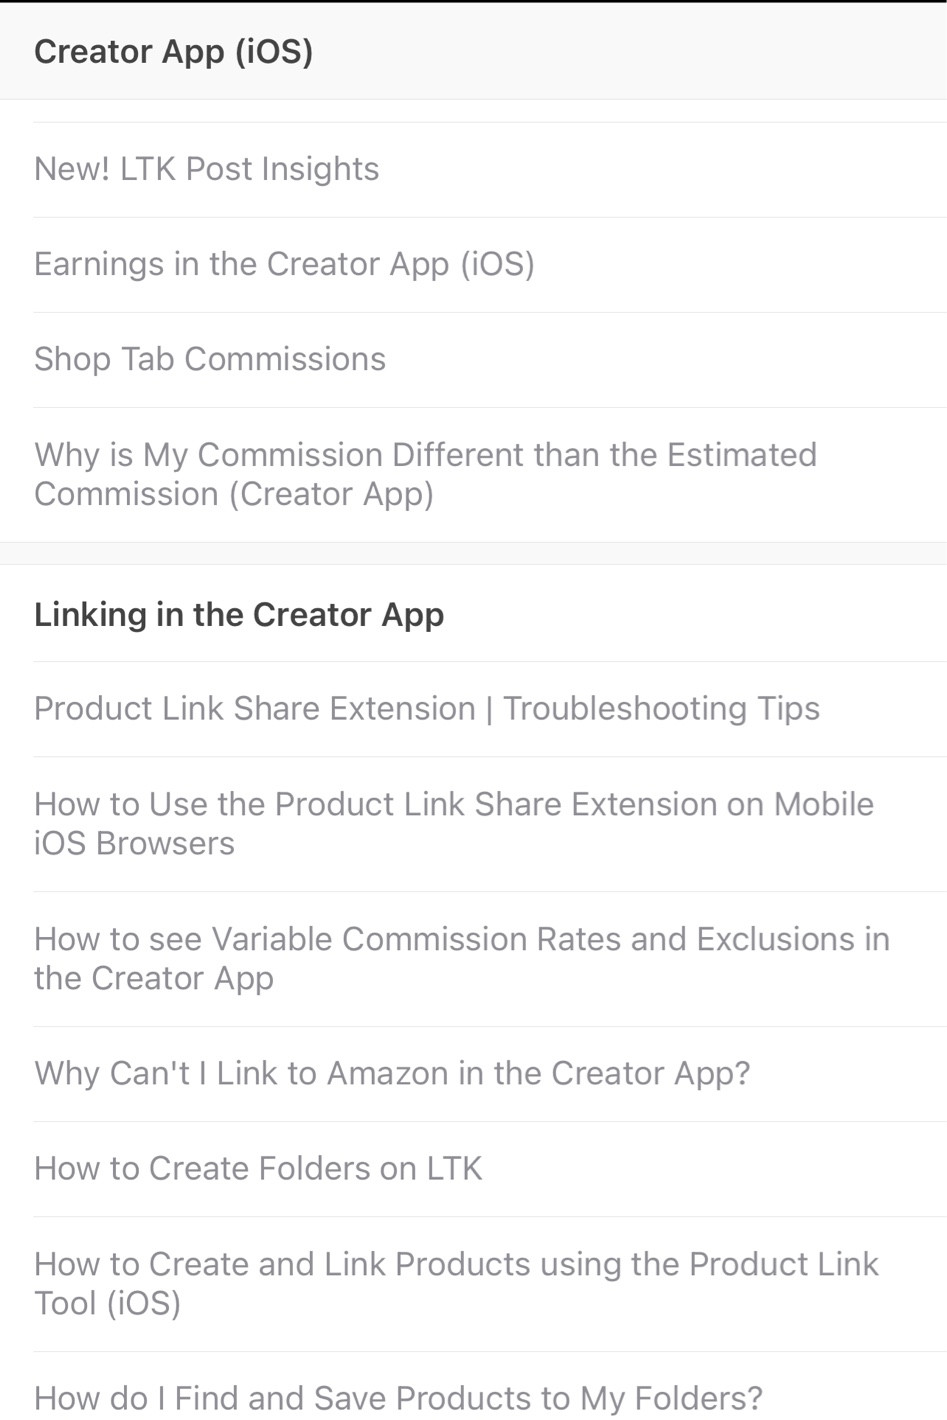947x1420 pixels.
Task: Read about commissions from the Shop Tab
Action: click(210, 359)
